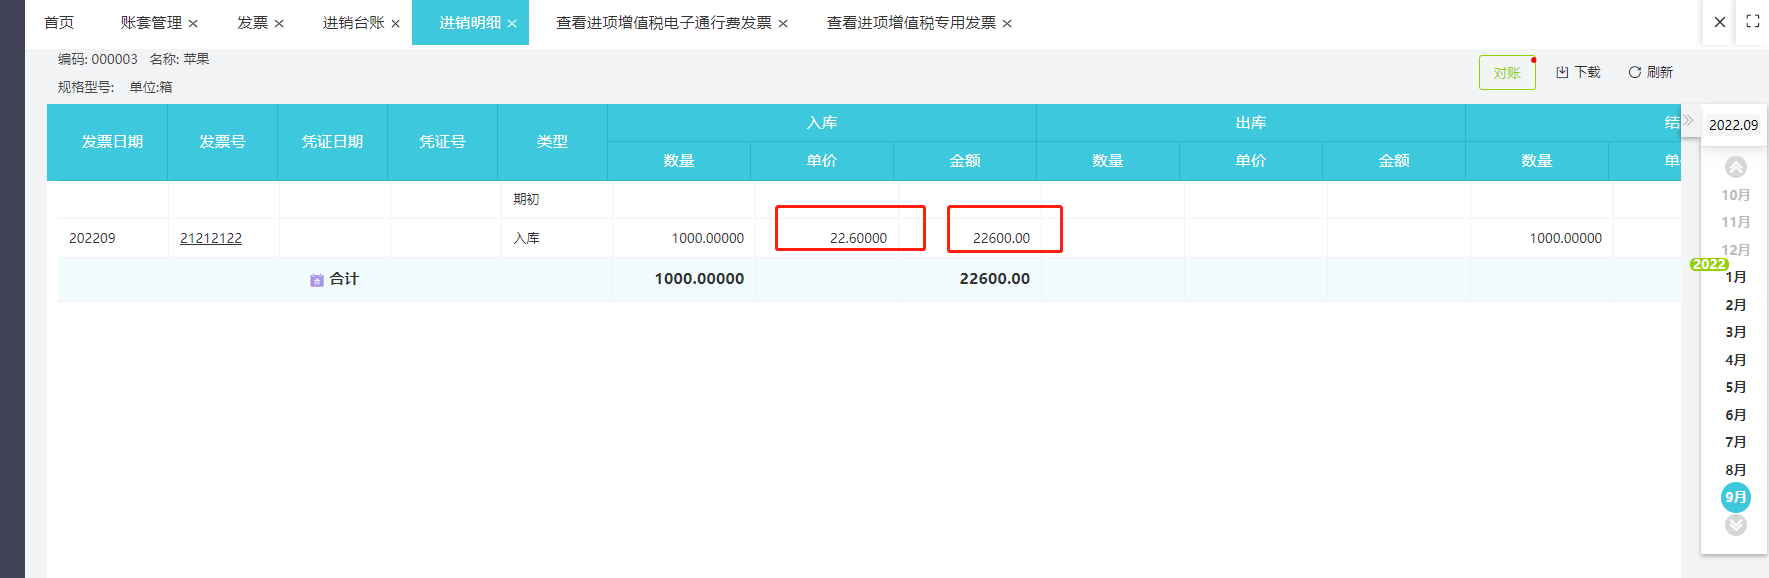Switch to the 进销台账 tab
Viewport: 1769px width, 578px height.
click(353, 23)
